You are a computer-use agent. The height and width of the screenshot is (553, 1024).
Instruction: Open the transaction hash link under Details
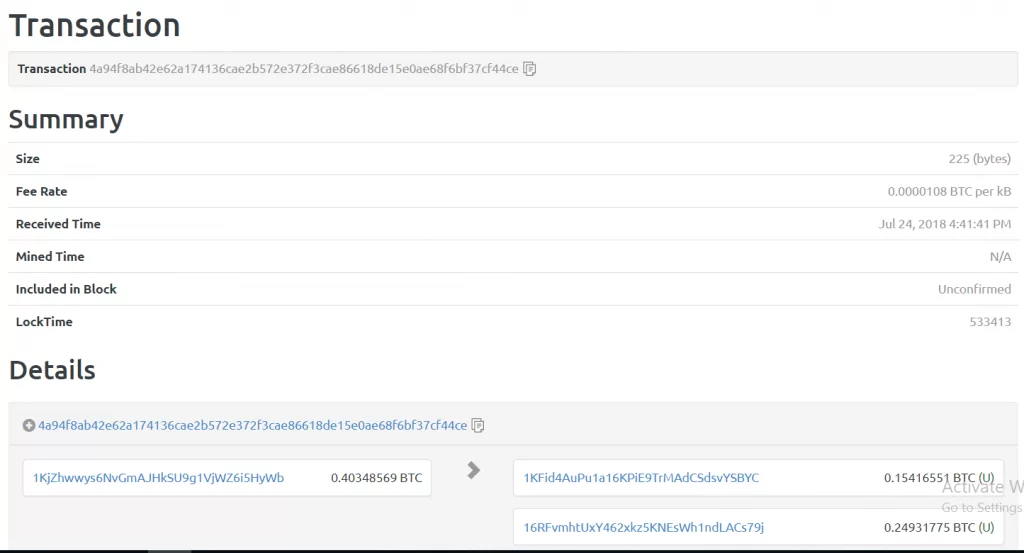(252, 425)
